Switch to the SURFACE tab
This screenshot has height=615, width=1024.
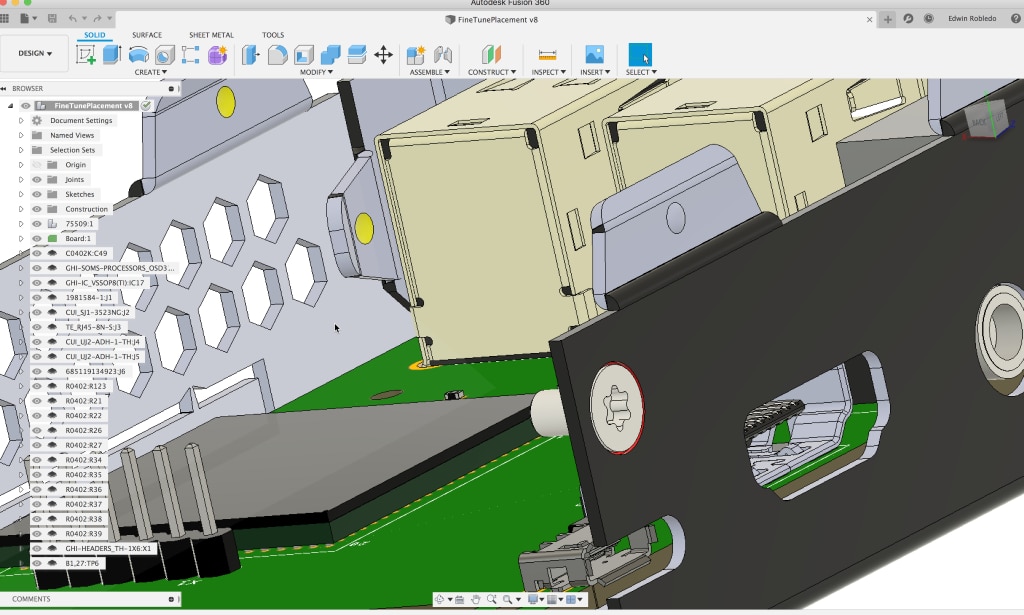tap(147, 35)
